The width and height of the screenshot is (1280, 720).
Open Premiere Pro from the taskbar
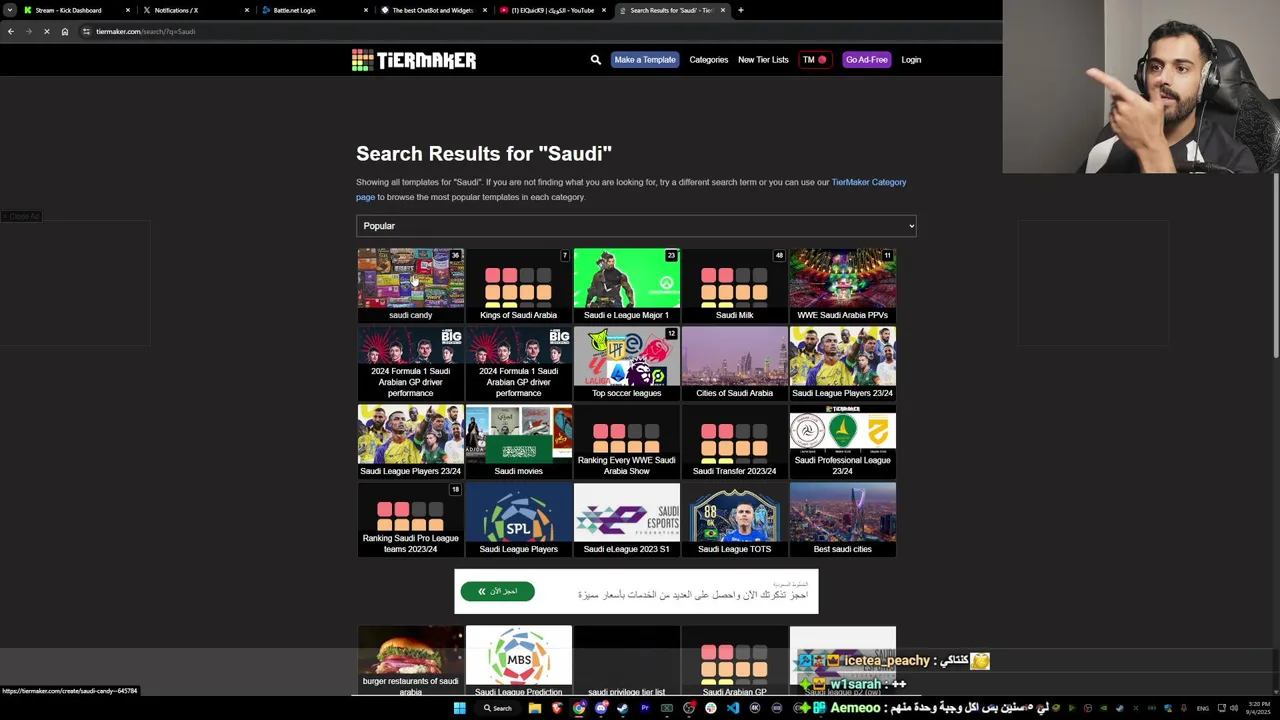click(645, 709)
